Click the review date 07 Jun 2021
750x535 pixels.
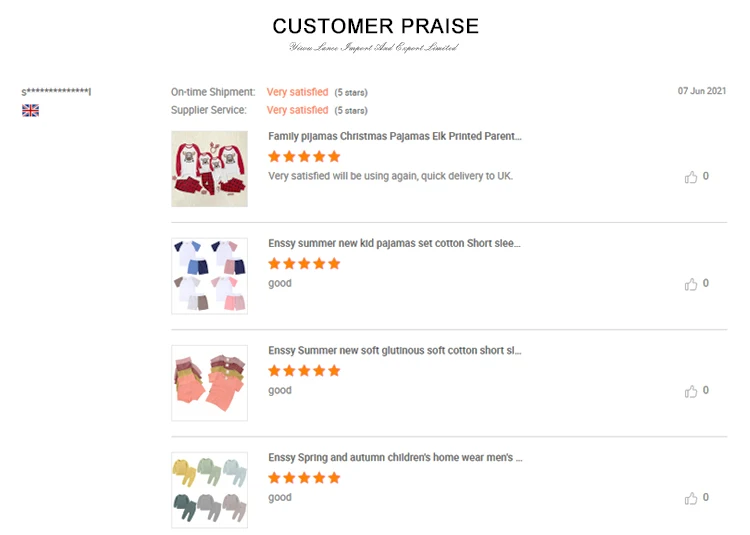(701, 91)
